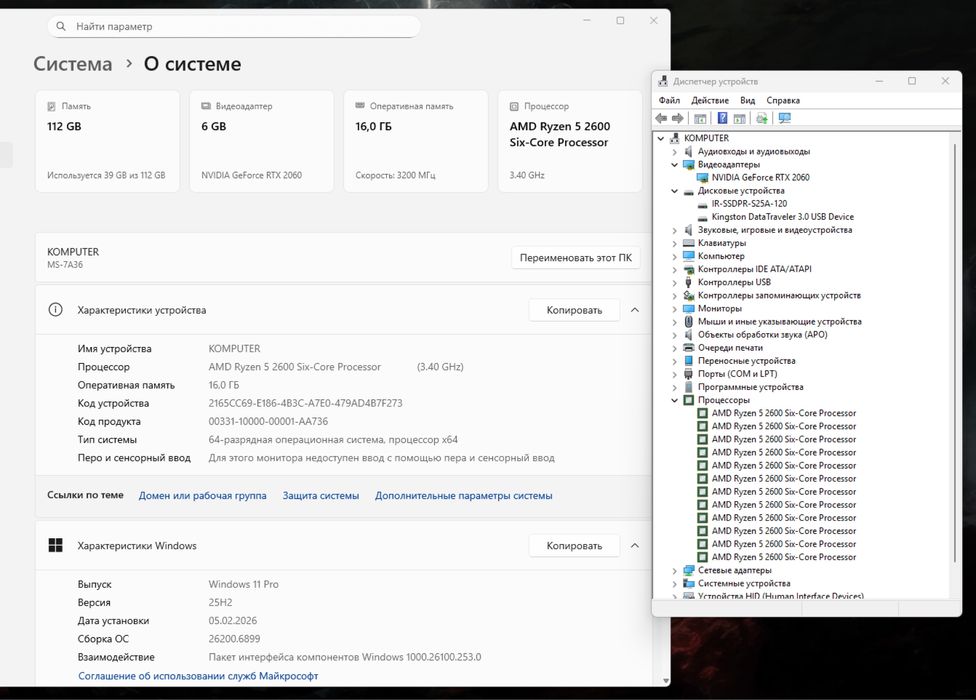Click the Show/Hide console tree toolbar icon
976x700 pixels.
click(700, 118)
